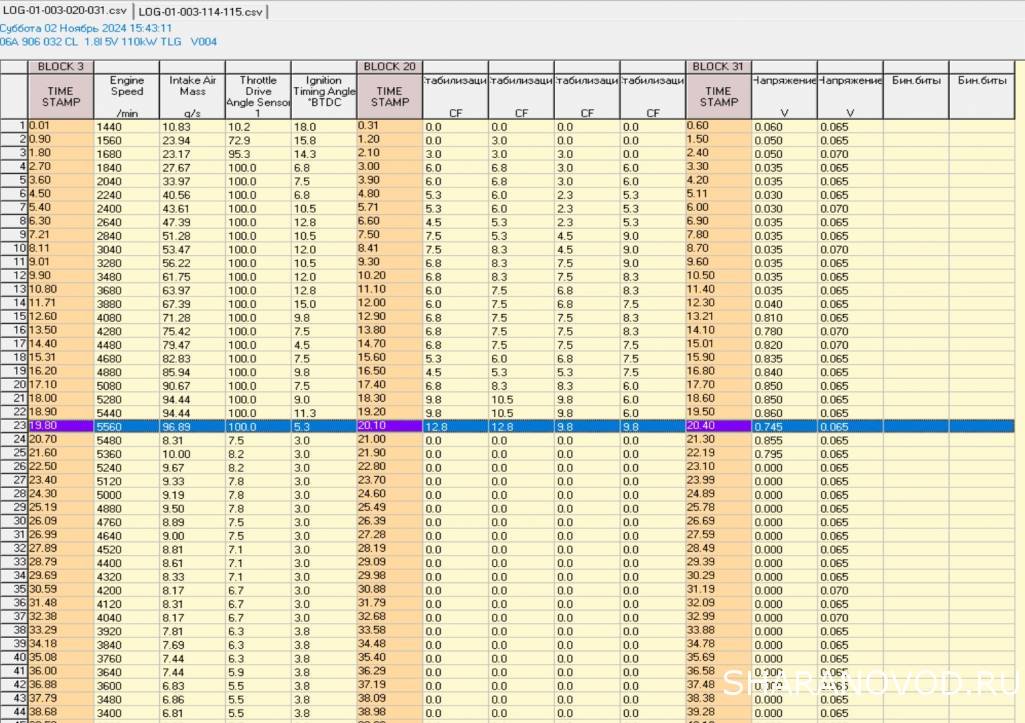Click the BLOCK 3 group header
The image size is (1025, 723).
[x=60, y=66]
